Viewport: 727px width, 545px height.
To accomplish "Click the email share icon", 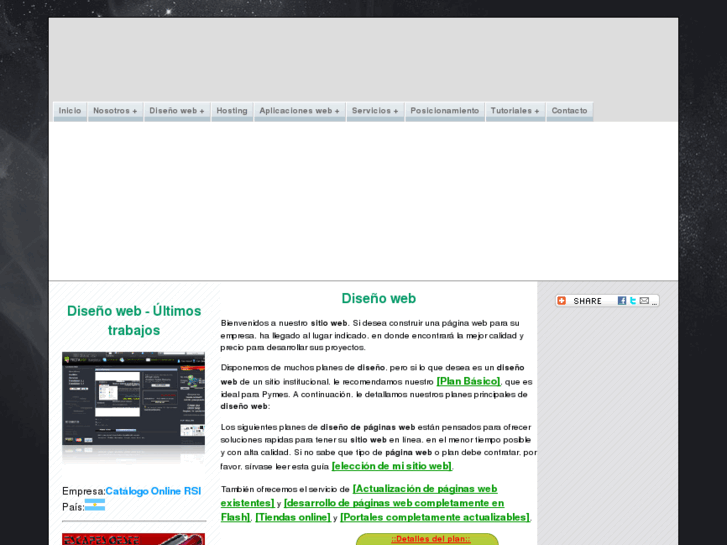I will (x=644, y=301).
